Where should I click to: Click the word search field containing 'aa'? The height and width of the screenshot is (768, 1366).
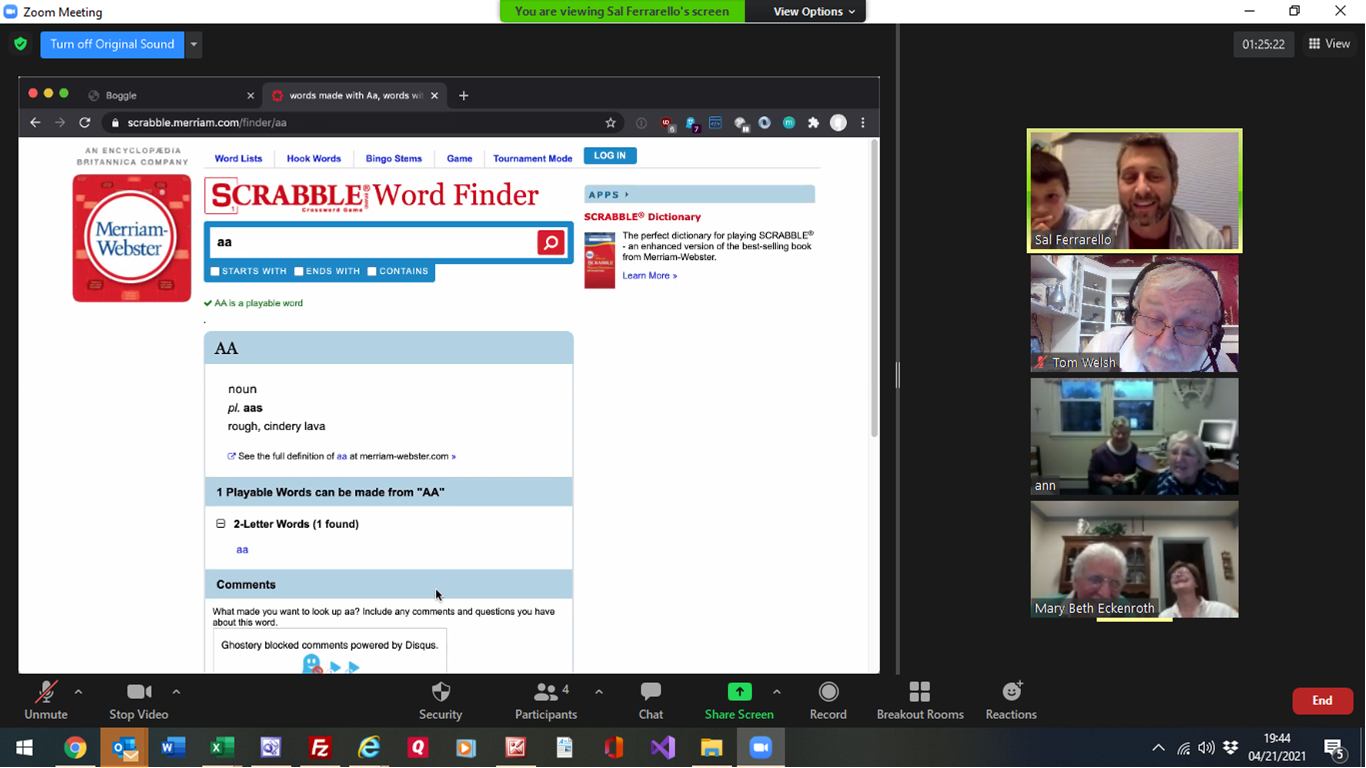coord(372,242)
